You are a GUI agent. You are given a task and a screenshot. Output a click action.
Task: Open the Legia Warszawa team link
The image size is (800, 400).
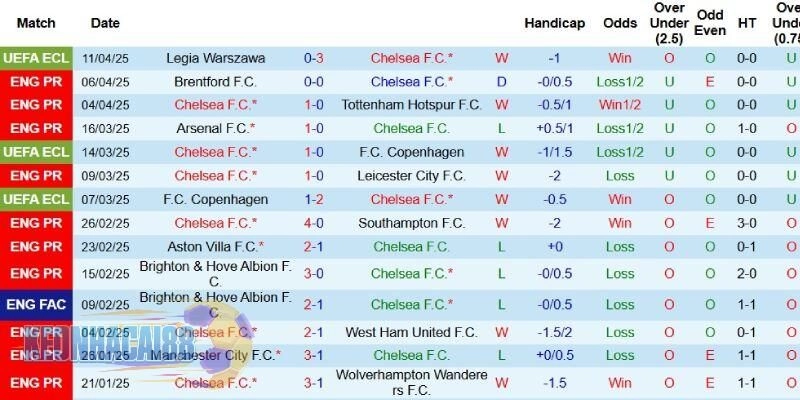click(216, 58)
